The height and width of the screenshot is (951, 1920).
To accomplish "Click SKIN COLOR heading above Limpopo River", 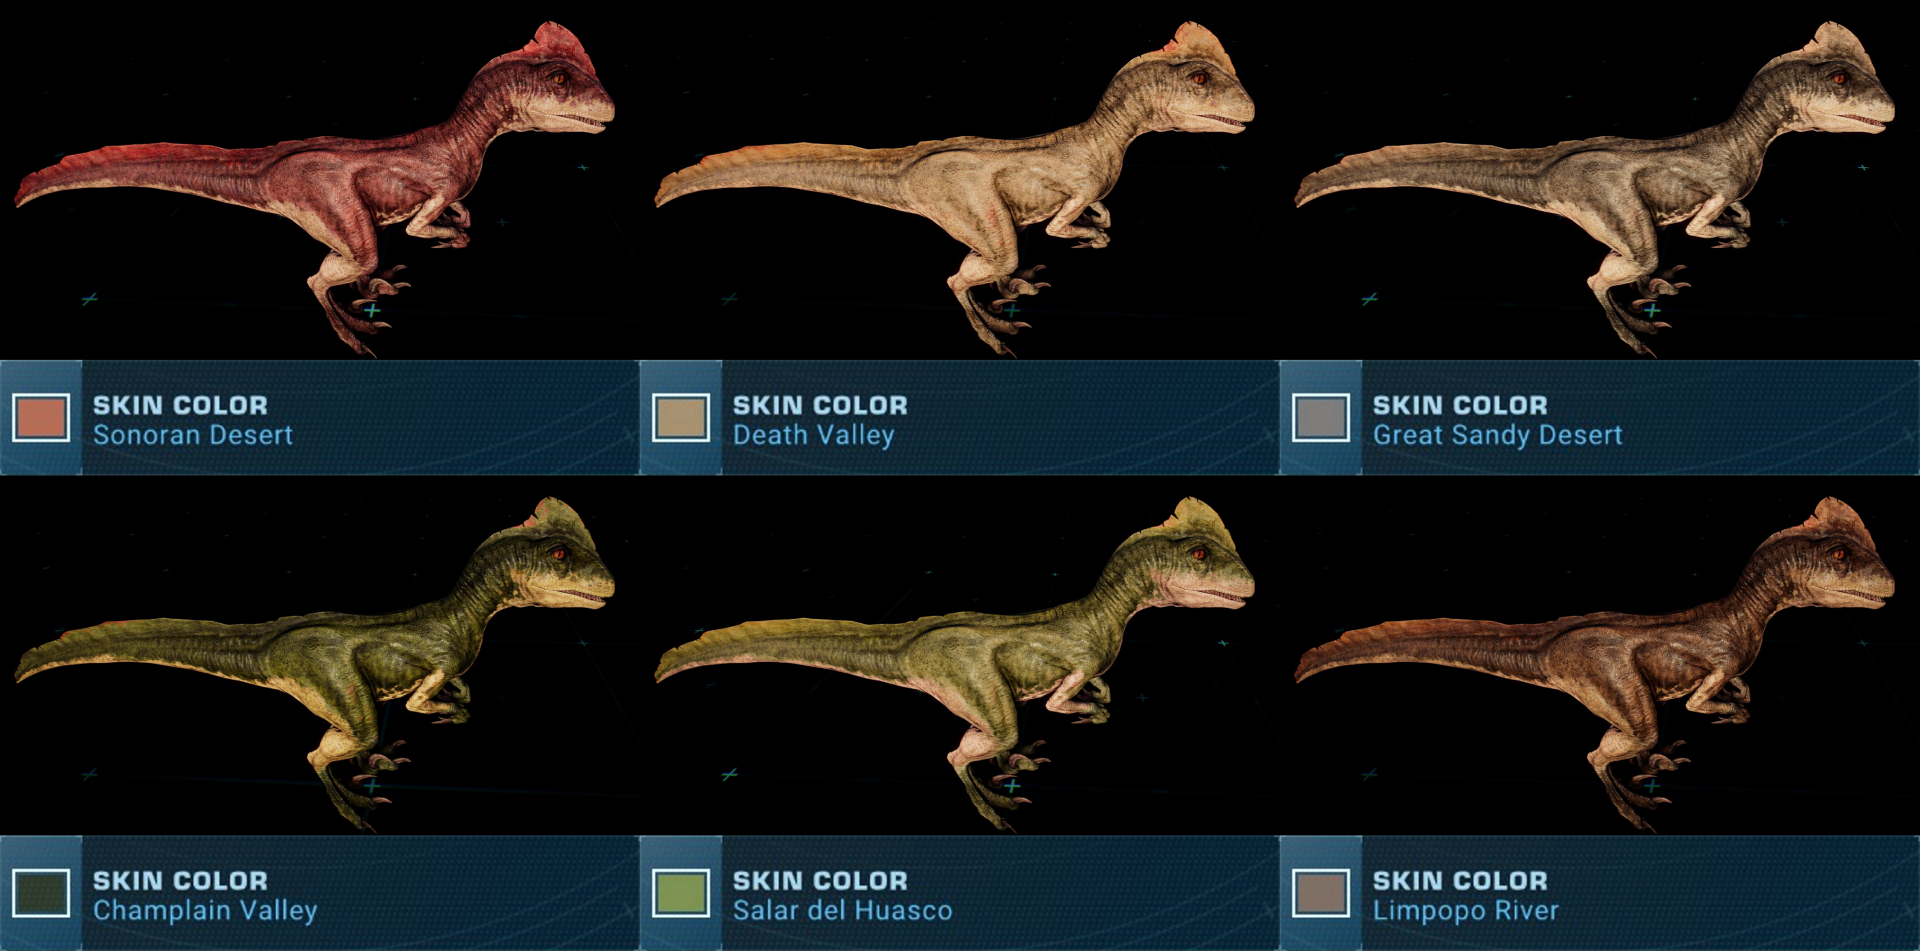I will coord(1460,880).
